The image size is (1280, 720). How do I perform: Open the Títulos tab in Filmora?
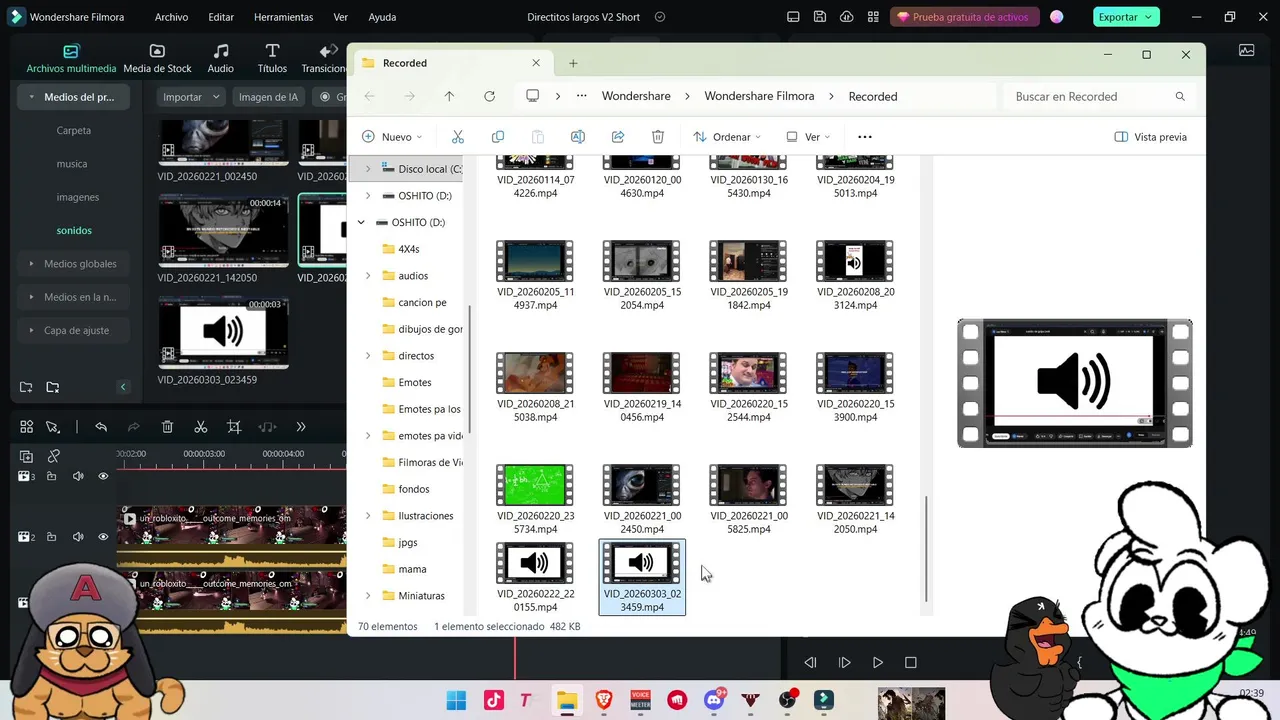pos(272,59)
